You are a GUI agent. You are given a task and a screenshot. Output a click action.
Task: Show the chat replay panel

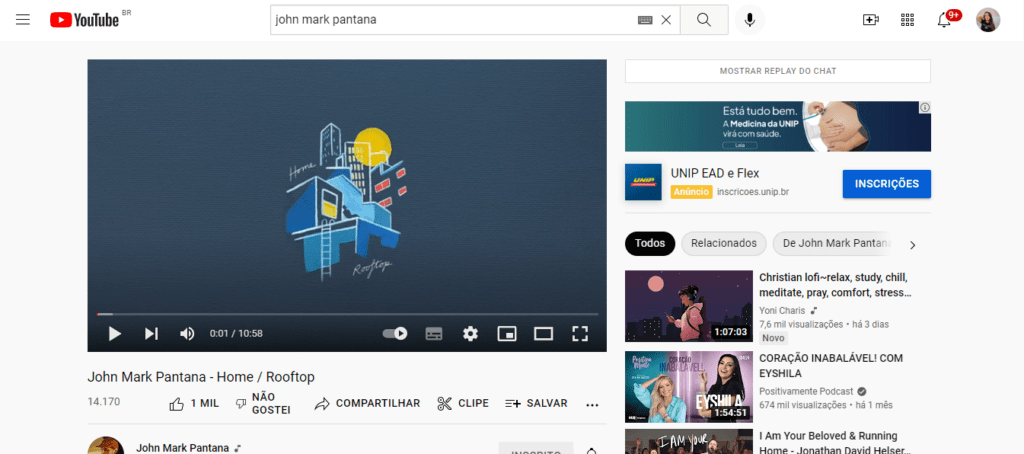coord(777,71)
